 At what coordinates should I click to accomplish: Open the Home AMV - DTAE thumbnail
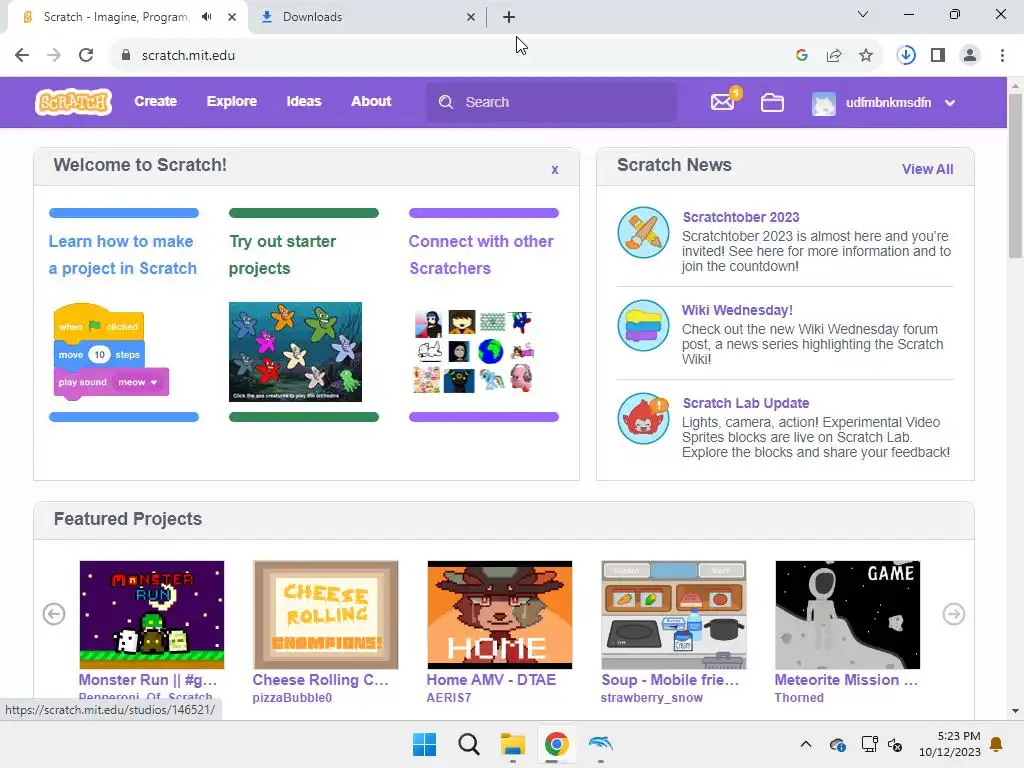click(500, 615)
